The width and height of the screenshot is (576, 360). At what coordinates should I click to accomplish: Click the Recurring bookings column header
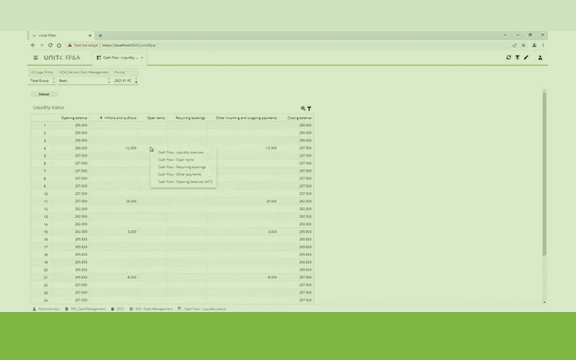coord(190,118)
